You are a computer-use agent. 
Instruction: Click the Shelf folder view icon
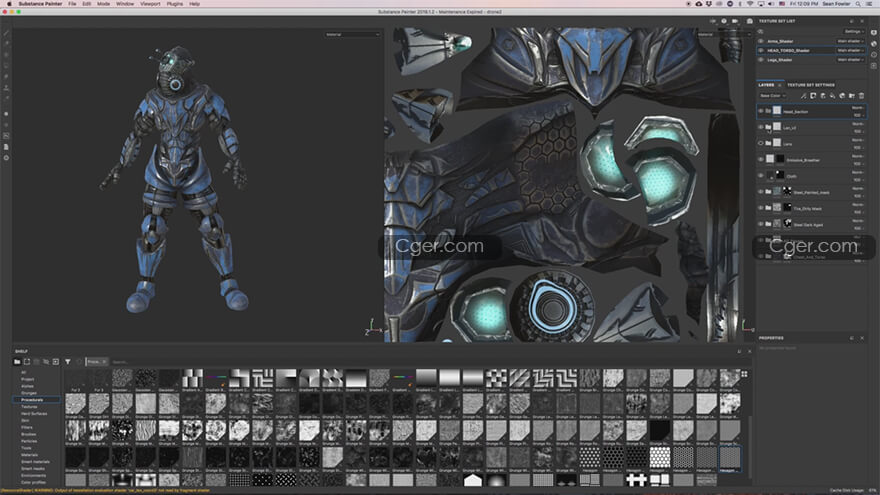(17, 362)
